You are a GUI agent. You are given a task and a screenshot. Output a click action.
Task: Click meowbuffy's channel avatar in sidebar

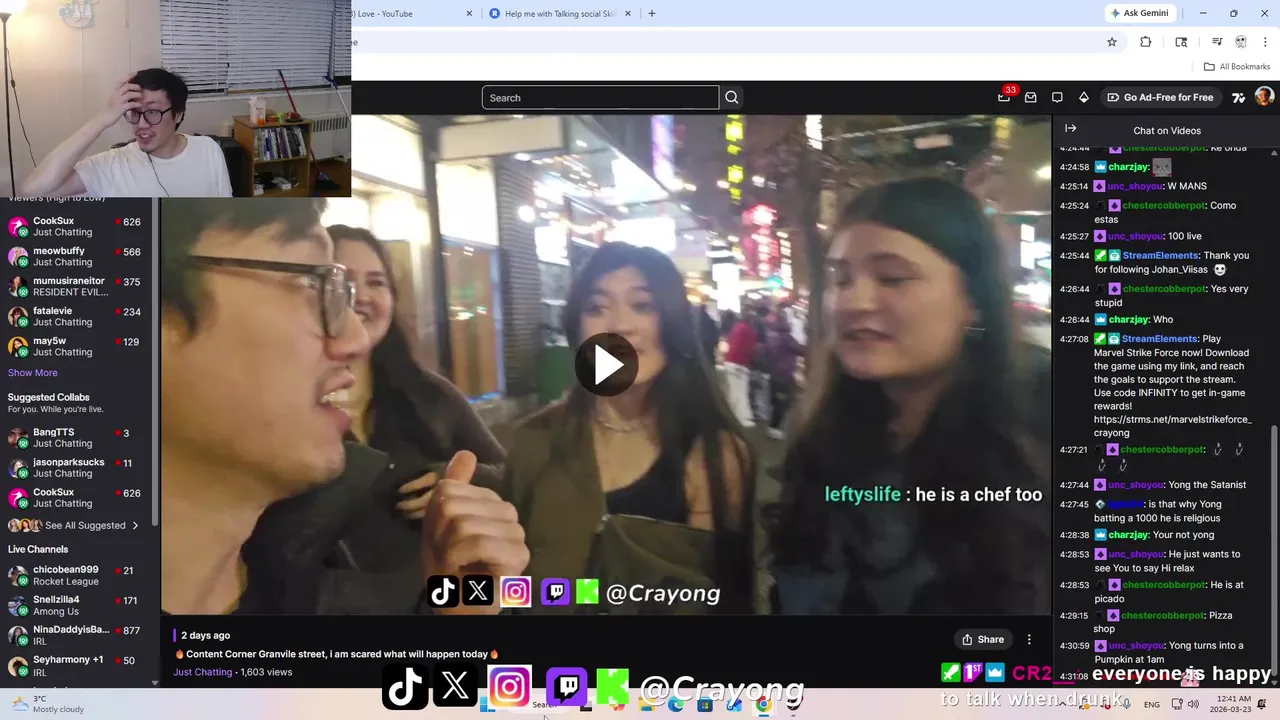(18, 256)
